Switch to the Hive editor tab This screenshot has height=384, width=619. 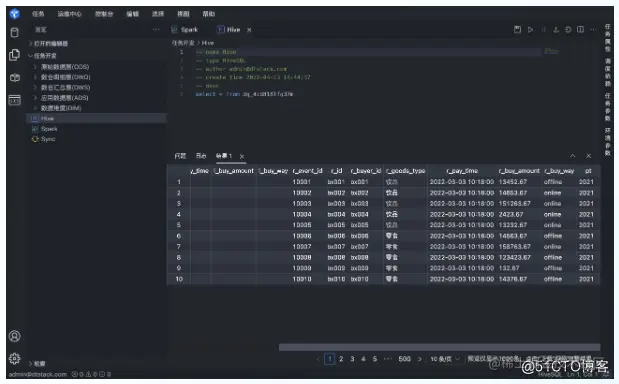[x=234, y=30]
